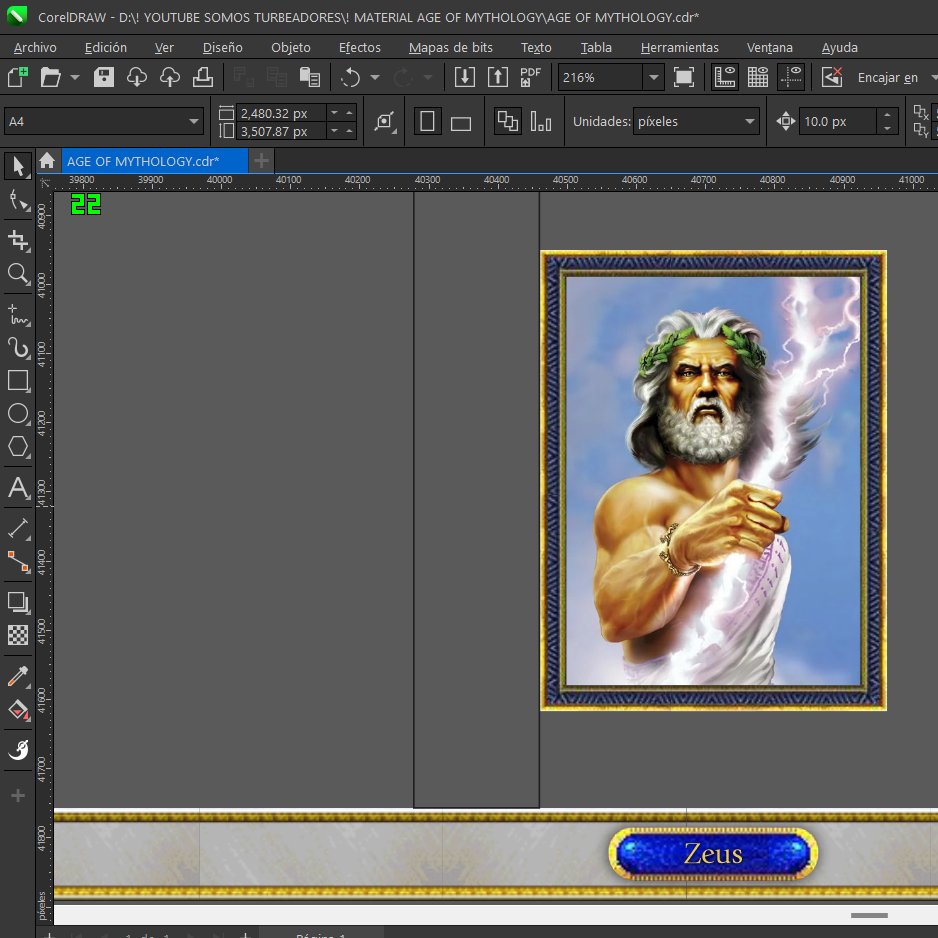Viewport: 938px width, 938px height.
Task: Select the Rectangle tool
Action: pos(18,380)
